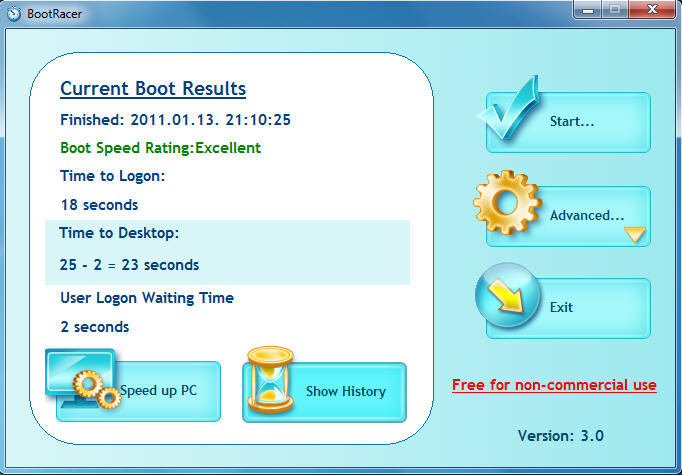Click the BootRacer stopwatch title bar icon

click(x=14, y=13)
